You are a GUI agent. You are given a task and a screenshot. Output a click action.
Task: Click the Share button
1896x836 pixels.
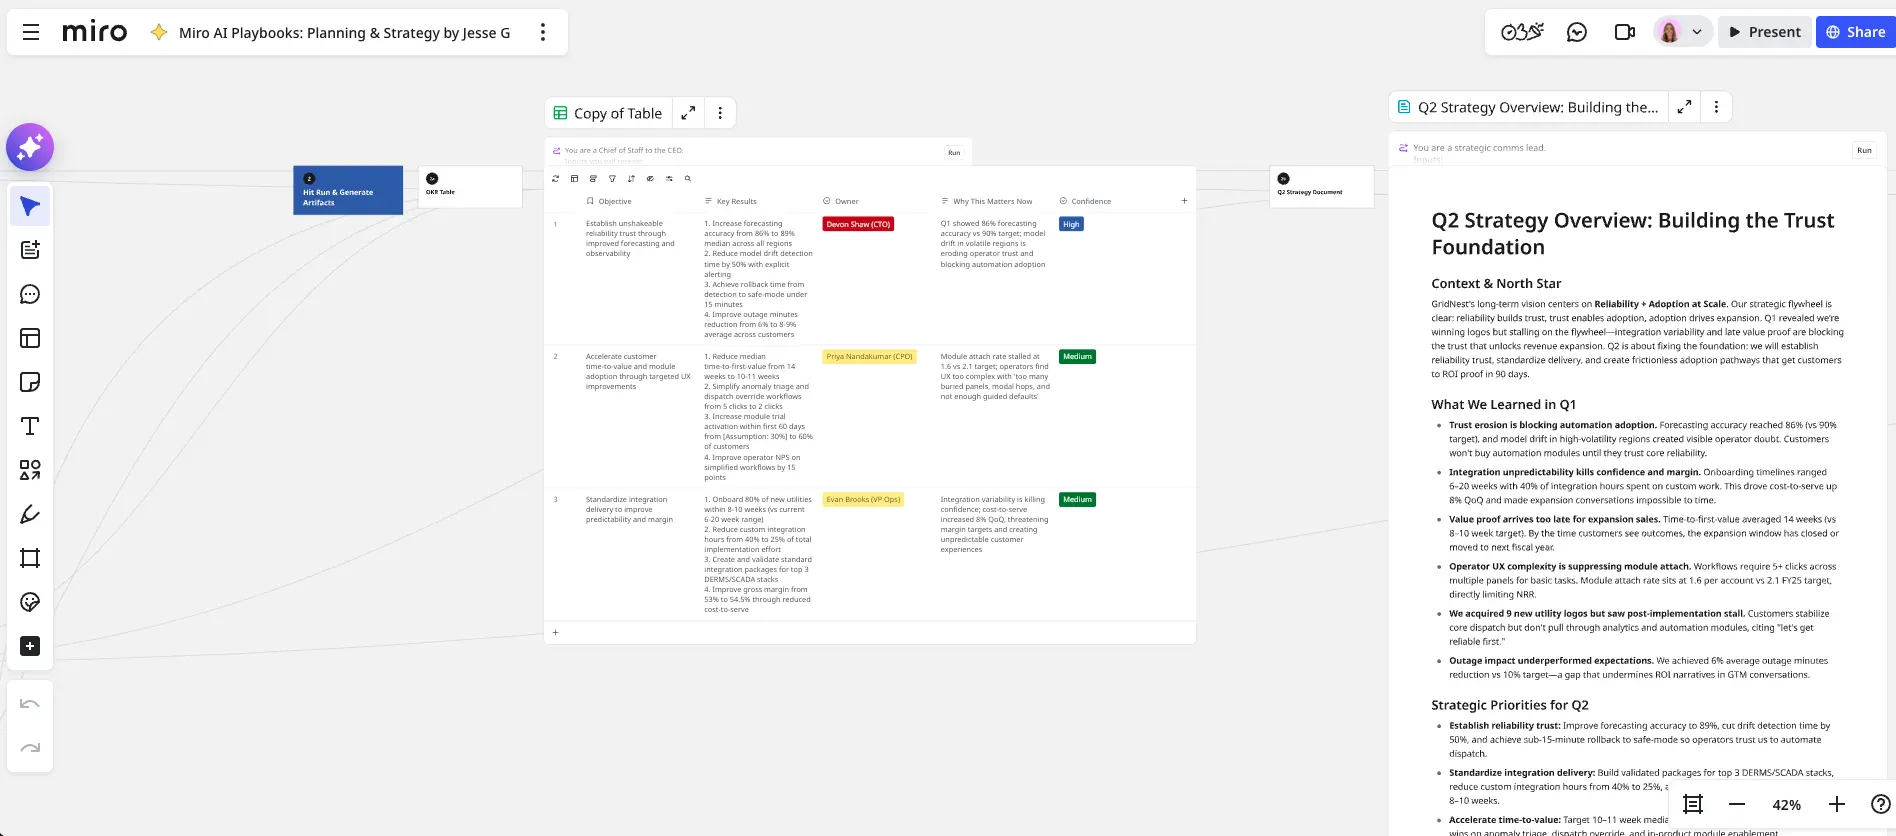click(1855, 32)
